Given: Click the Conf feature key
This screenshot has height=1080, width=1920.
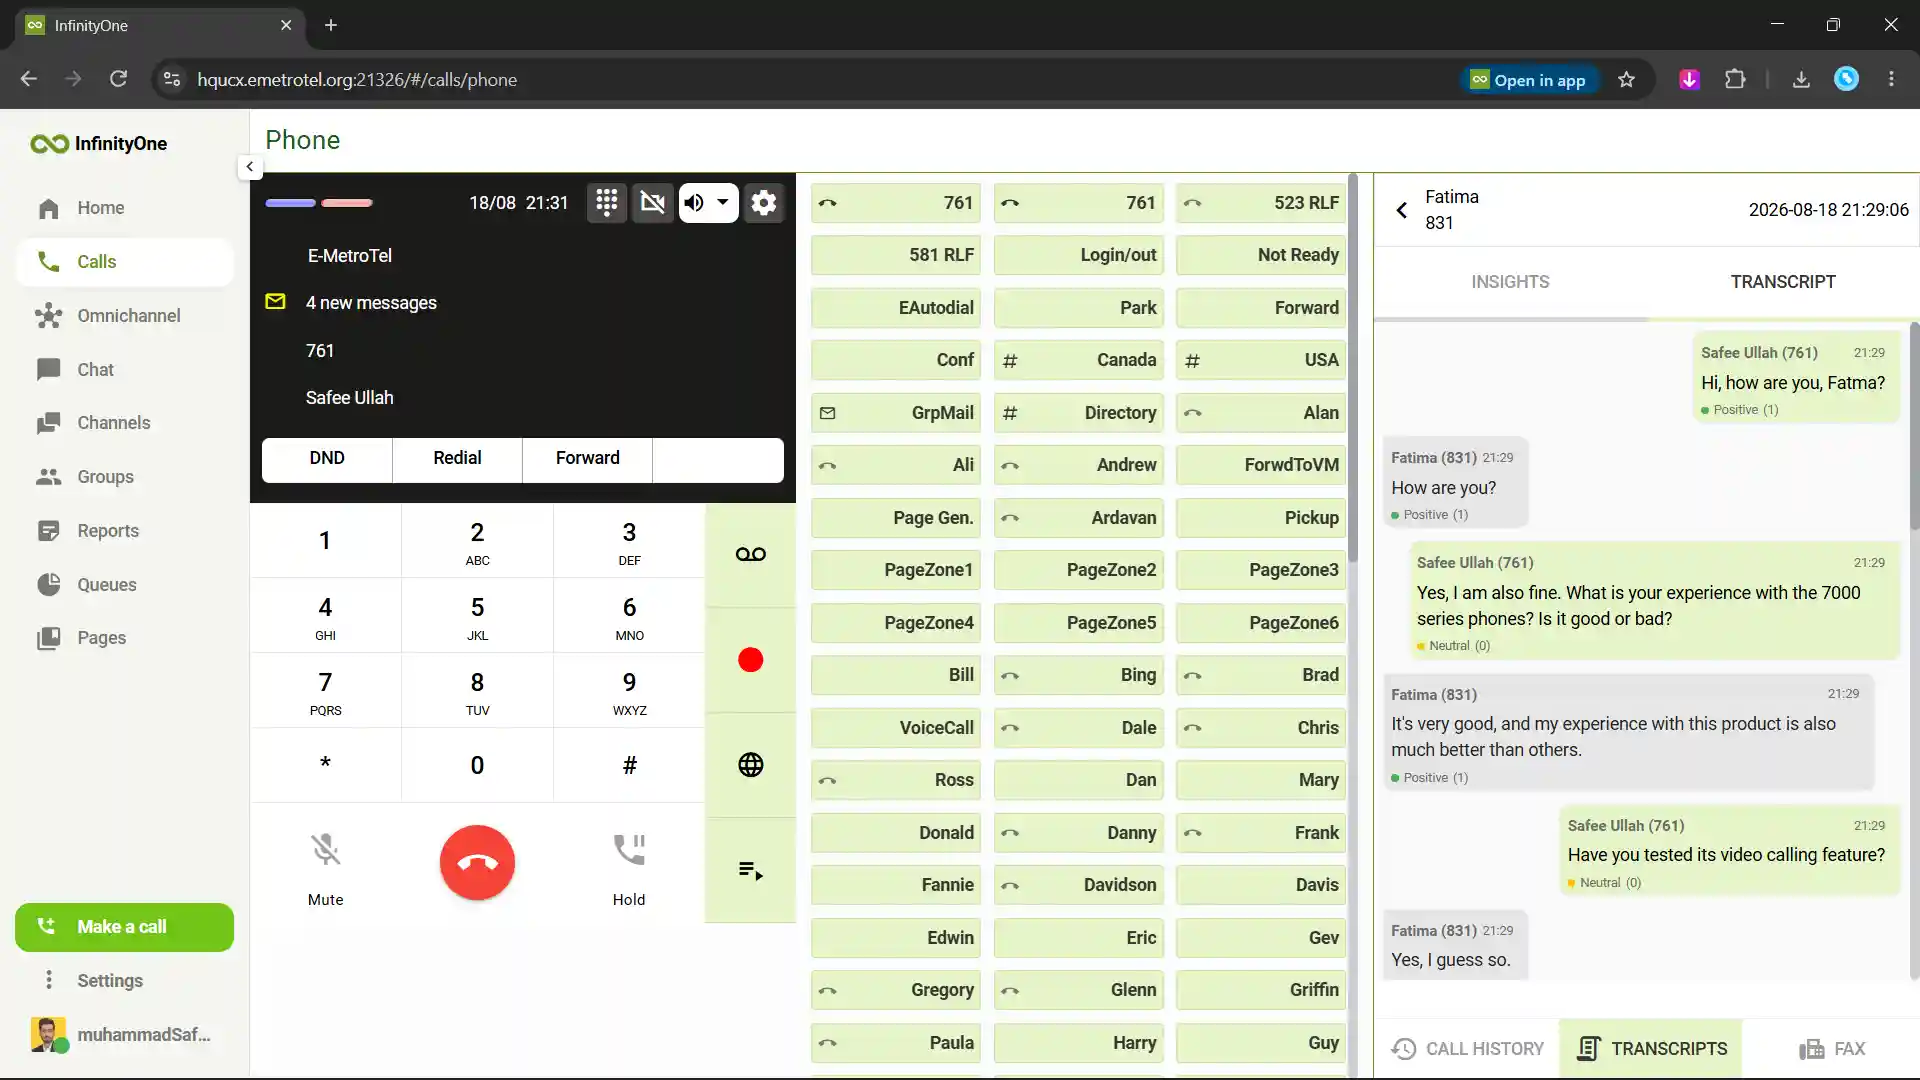Looking at the screenshot, I should pos(896,360).
